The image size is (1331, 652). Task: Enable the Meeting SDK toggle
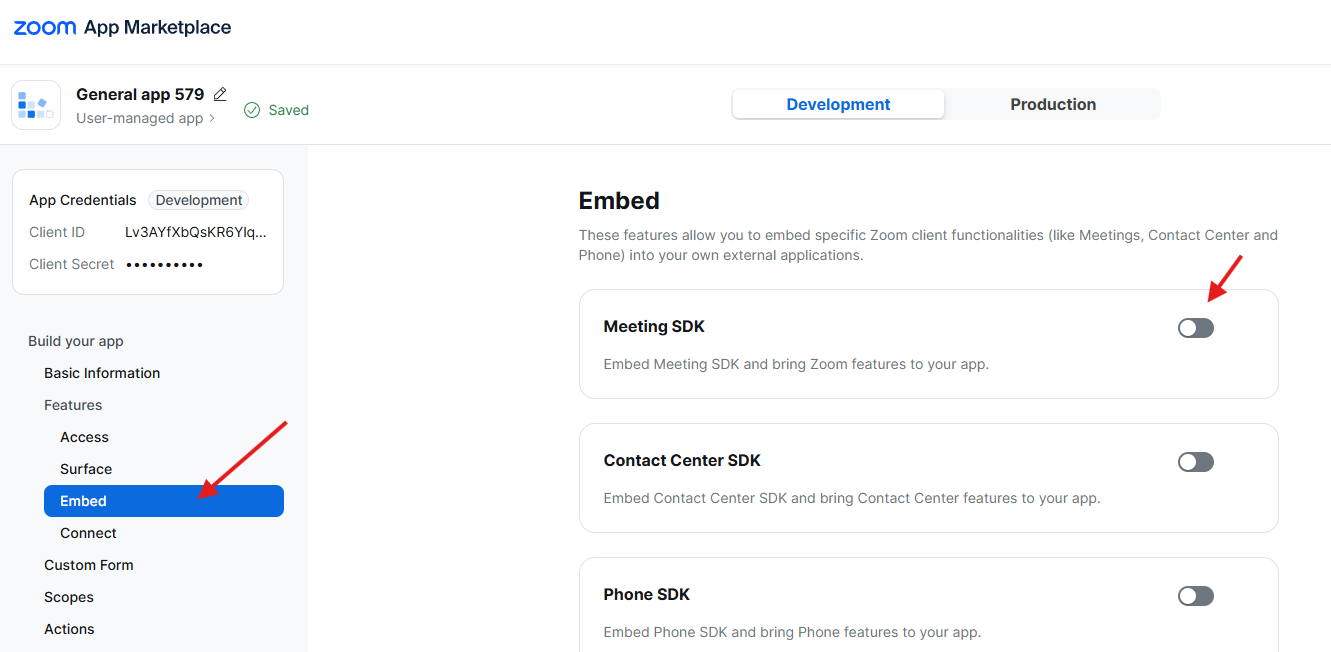pyautogui.click(x=1195, y=328)
